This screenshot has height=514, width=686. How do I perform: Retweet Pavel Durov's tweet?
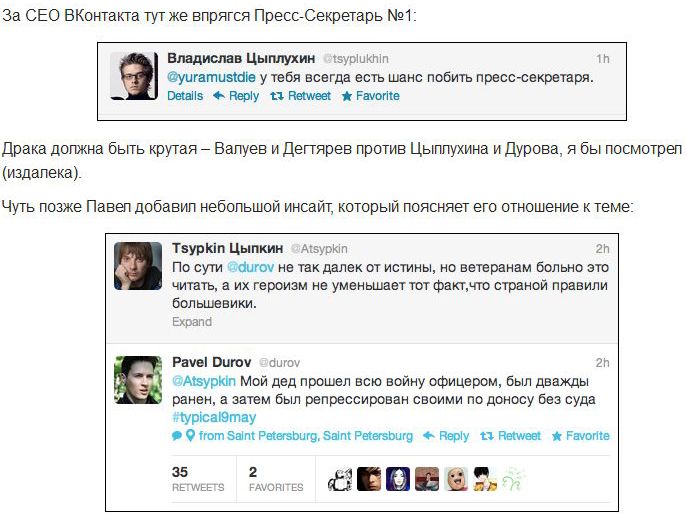[511, 436]
